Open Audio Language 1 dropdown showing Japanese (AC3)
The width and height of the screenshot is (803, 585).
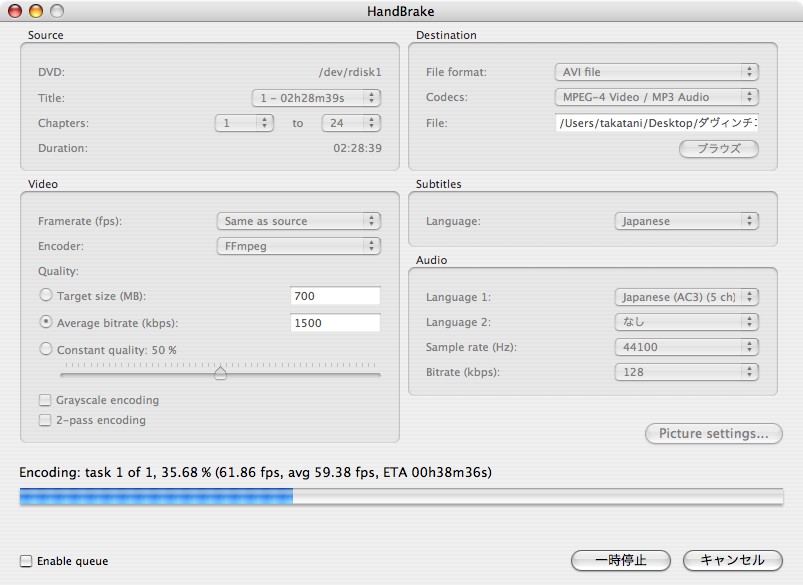click(x=686, y=297)
